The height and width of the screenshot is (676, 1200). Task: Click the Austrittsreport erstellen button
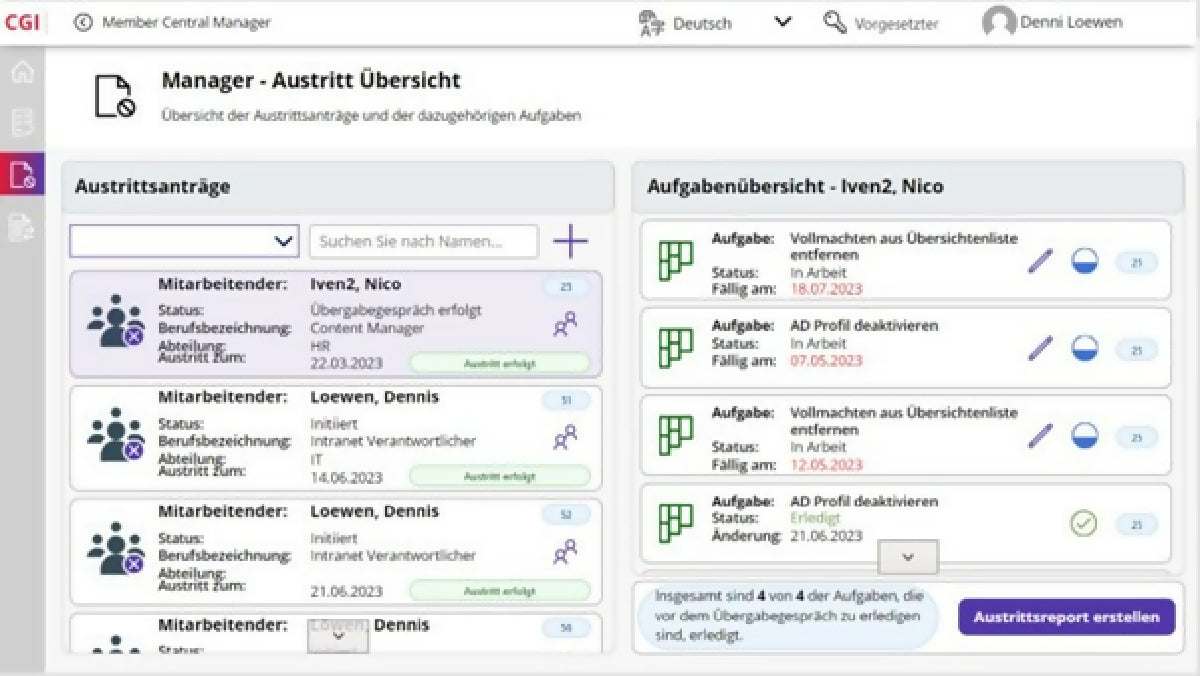(1066, 617)
